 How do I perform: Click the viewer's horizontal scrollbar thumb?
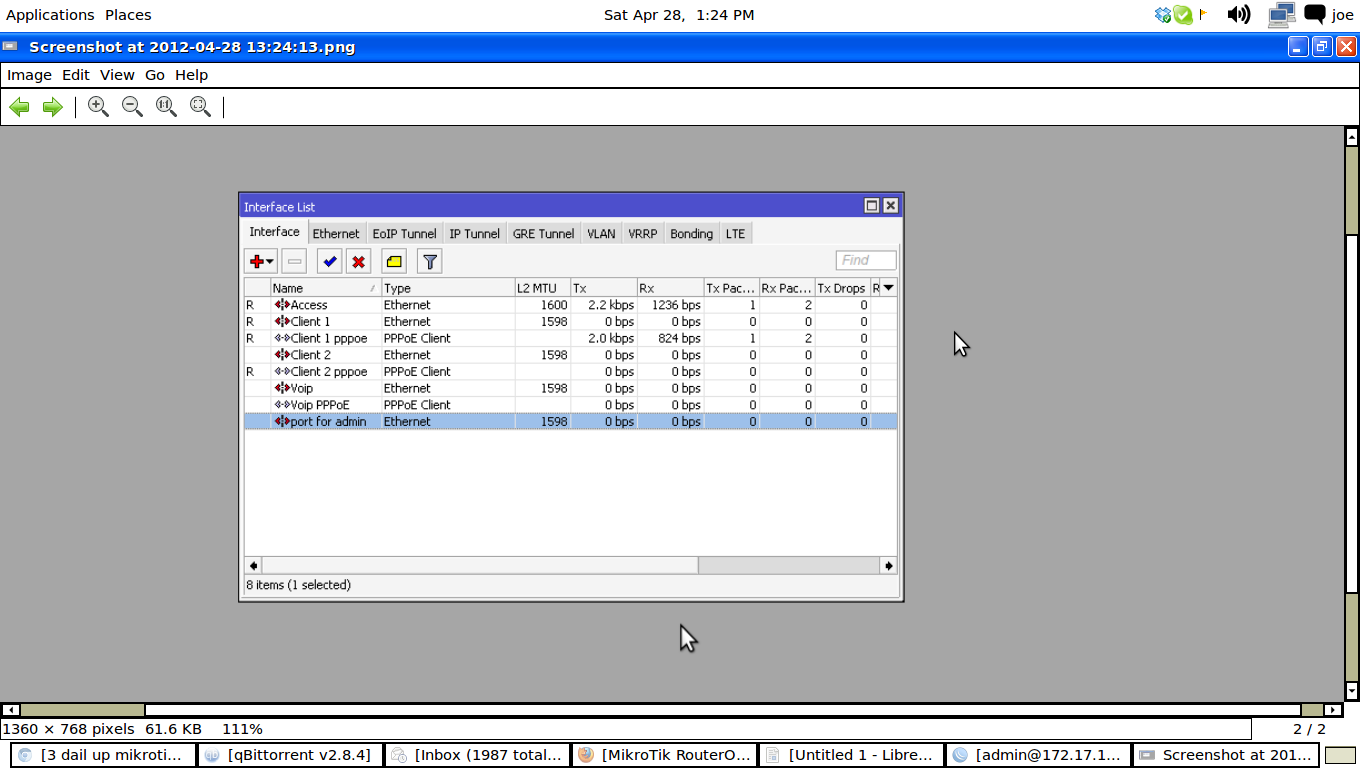click(82, 710)
